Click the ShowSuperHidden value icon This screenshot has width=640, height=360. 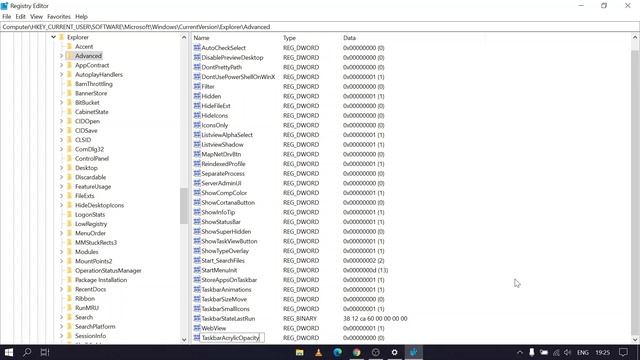point(197,231)
